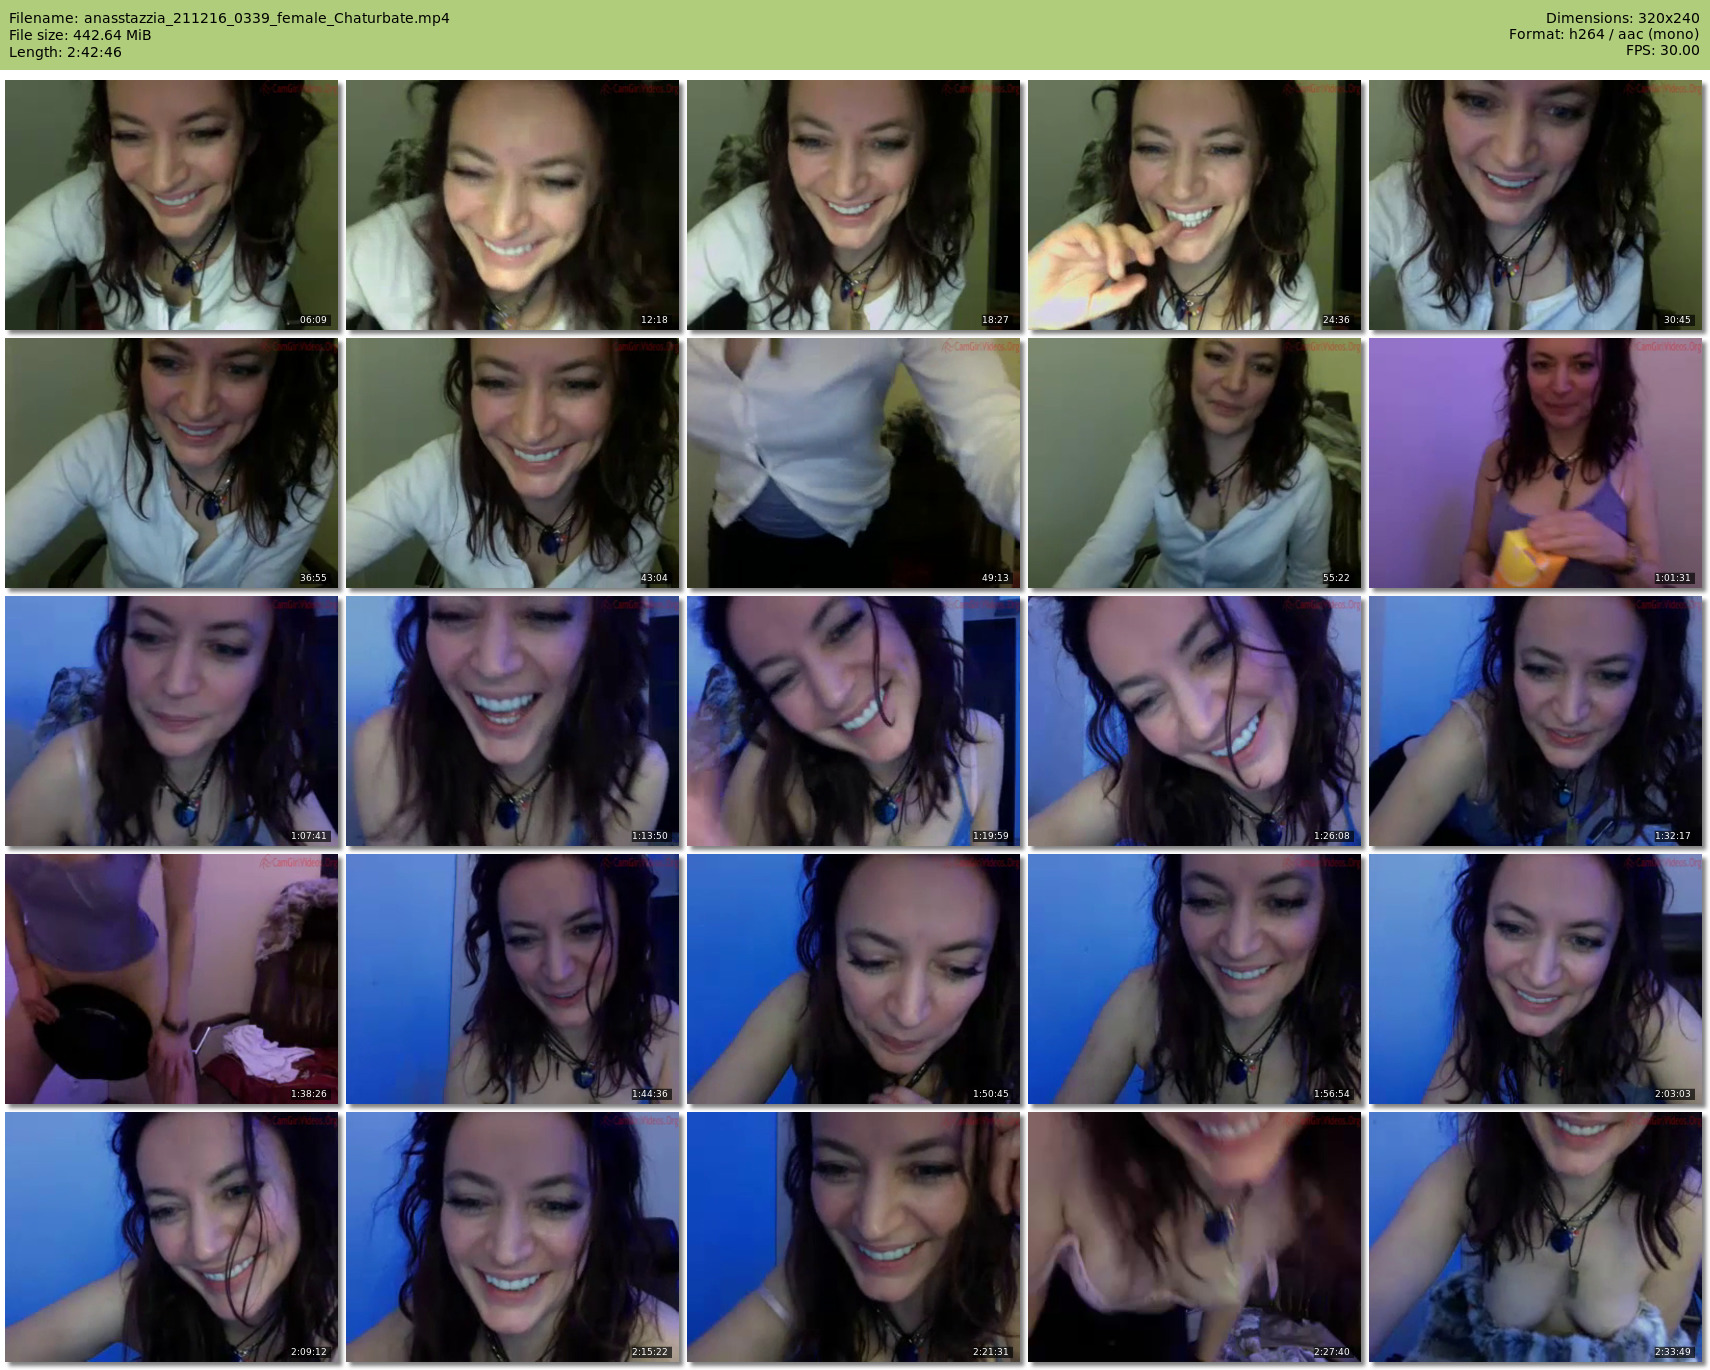Open the frame marked 36:55
This screenshot has height=1370, width=1710.
point(171,463)
